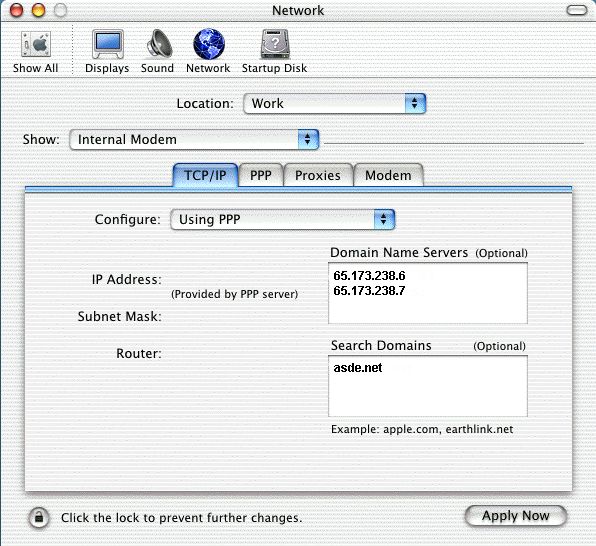Open the Displays preference pane icon

pyautogui.click(x=108, y=44)
